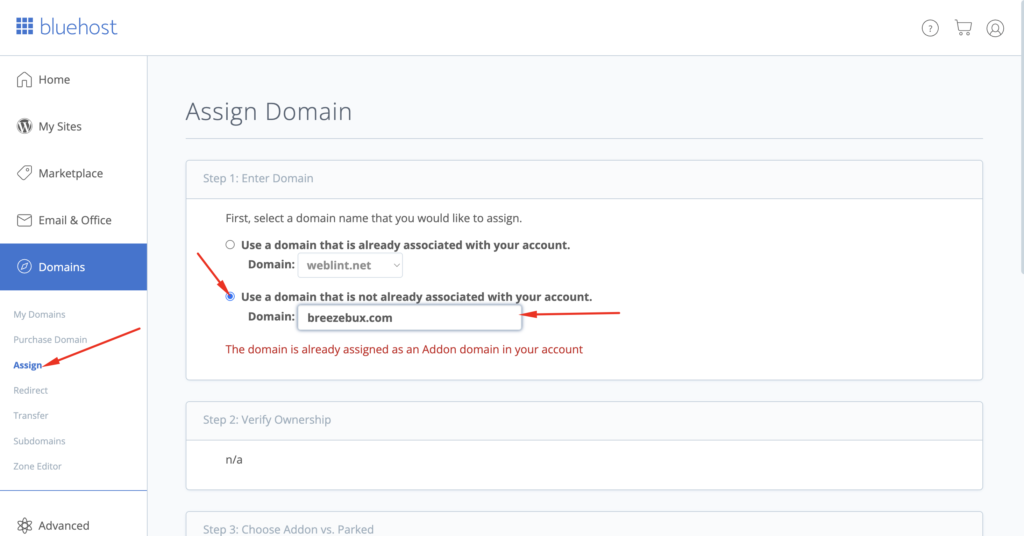
Task: Open the user account profile icon
Action: (995, 28)
